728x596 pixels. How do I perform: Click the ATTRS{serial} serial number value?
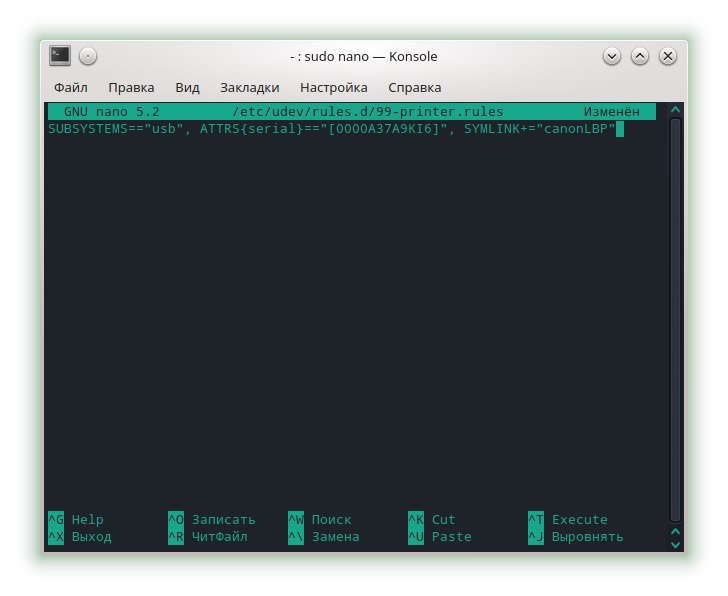click(384, 129)
